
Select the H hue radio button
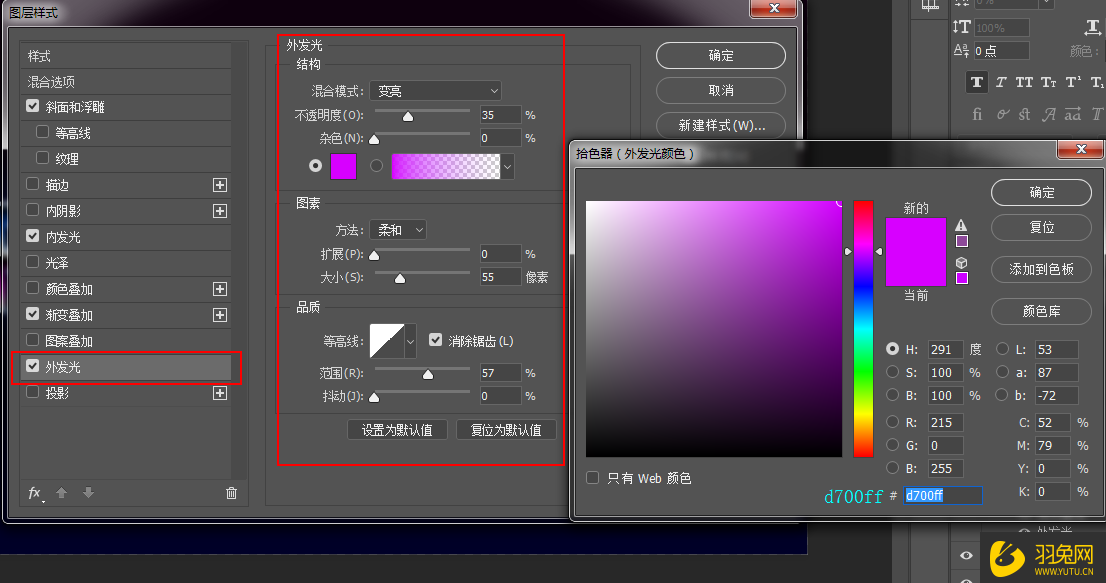coord(892,349)
